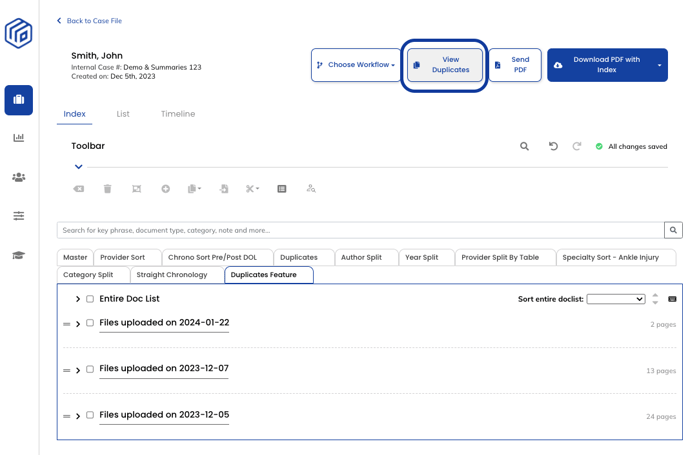
Task: Collapse the Toolbar section chevron
Action: pyautogui.click(x=79, y=167)
